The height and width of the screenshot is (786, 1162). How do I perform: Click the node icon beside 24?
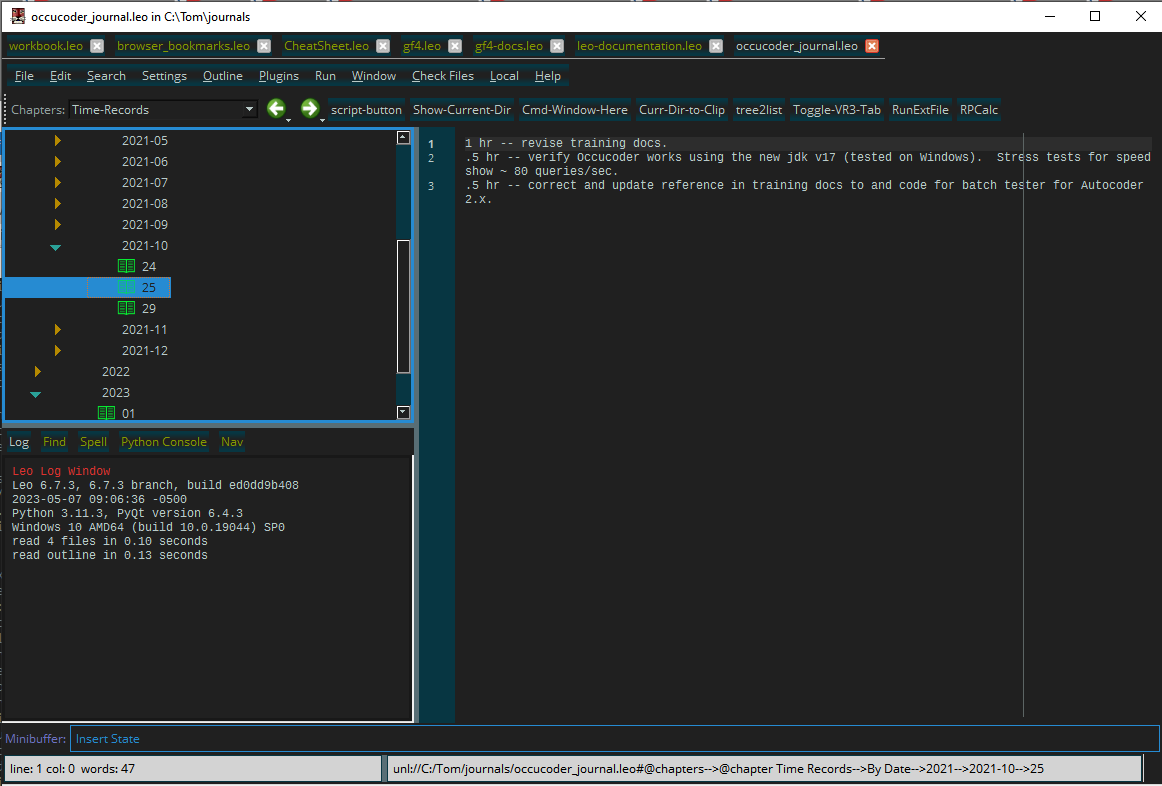click(x=126, y=267)
